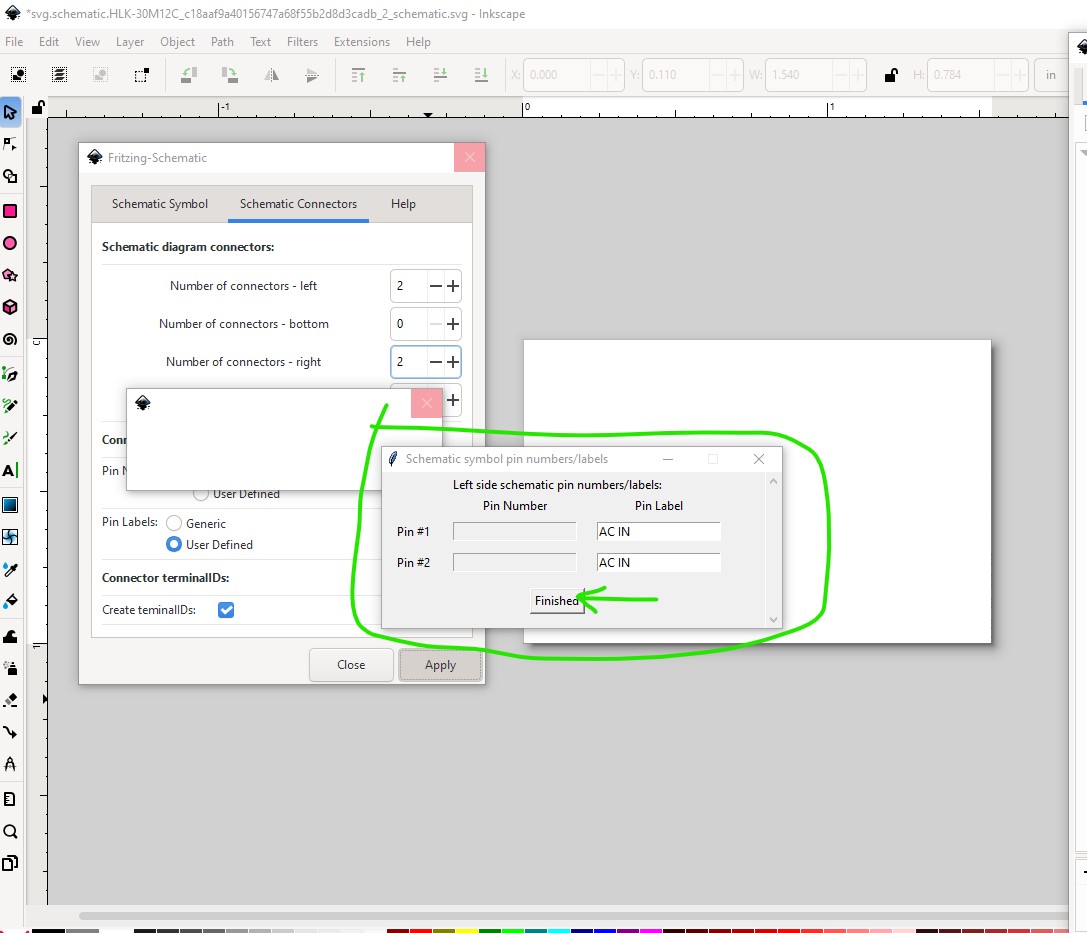Viewport: 1087px width, 933px height.
Task: Select the Spray tool
Action: [x=10, y=668]
